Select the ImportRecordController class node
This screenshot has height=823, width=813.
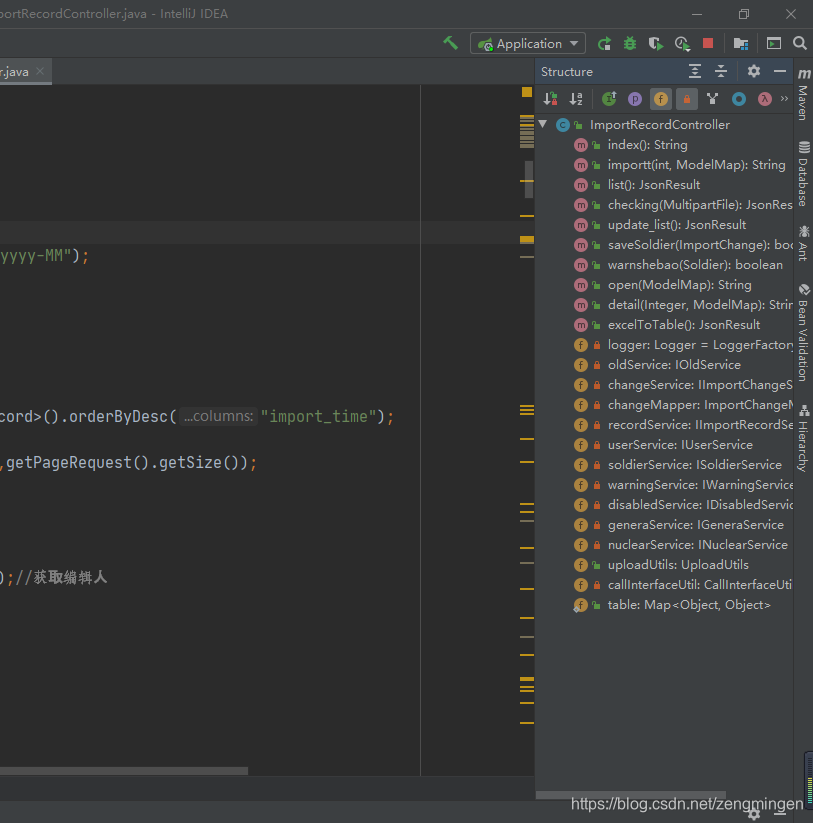pos(660,124)
